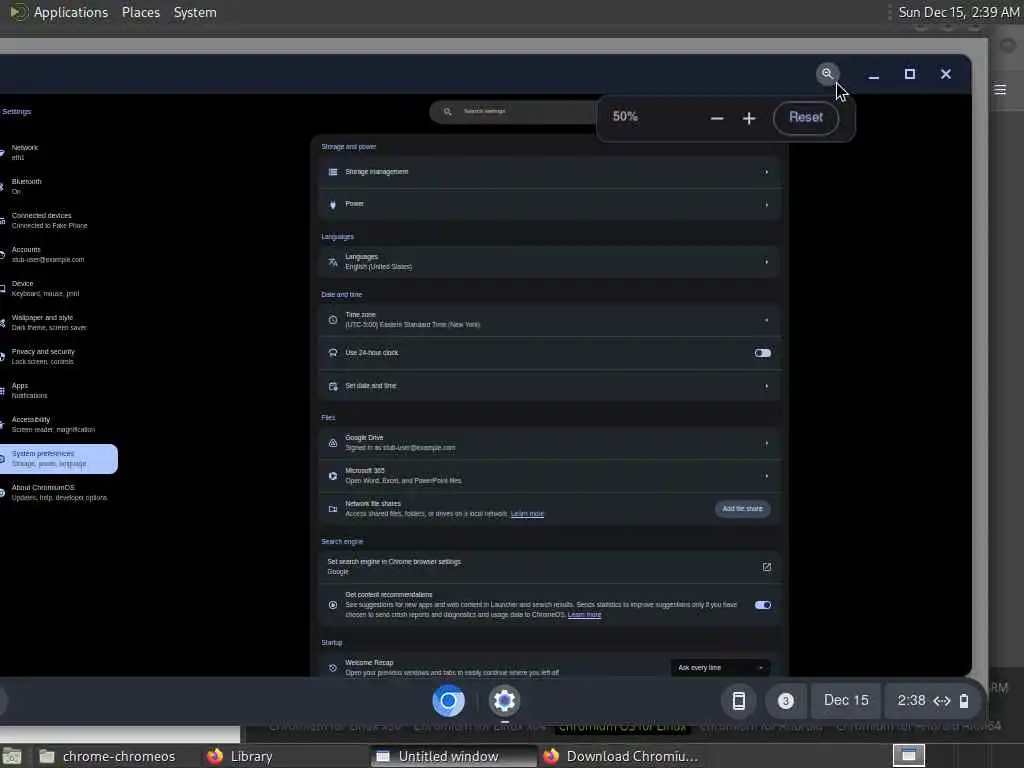Launch Chromium browser from the shelf

pos(449,701)
